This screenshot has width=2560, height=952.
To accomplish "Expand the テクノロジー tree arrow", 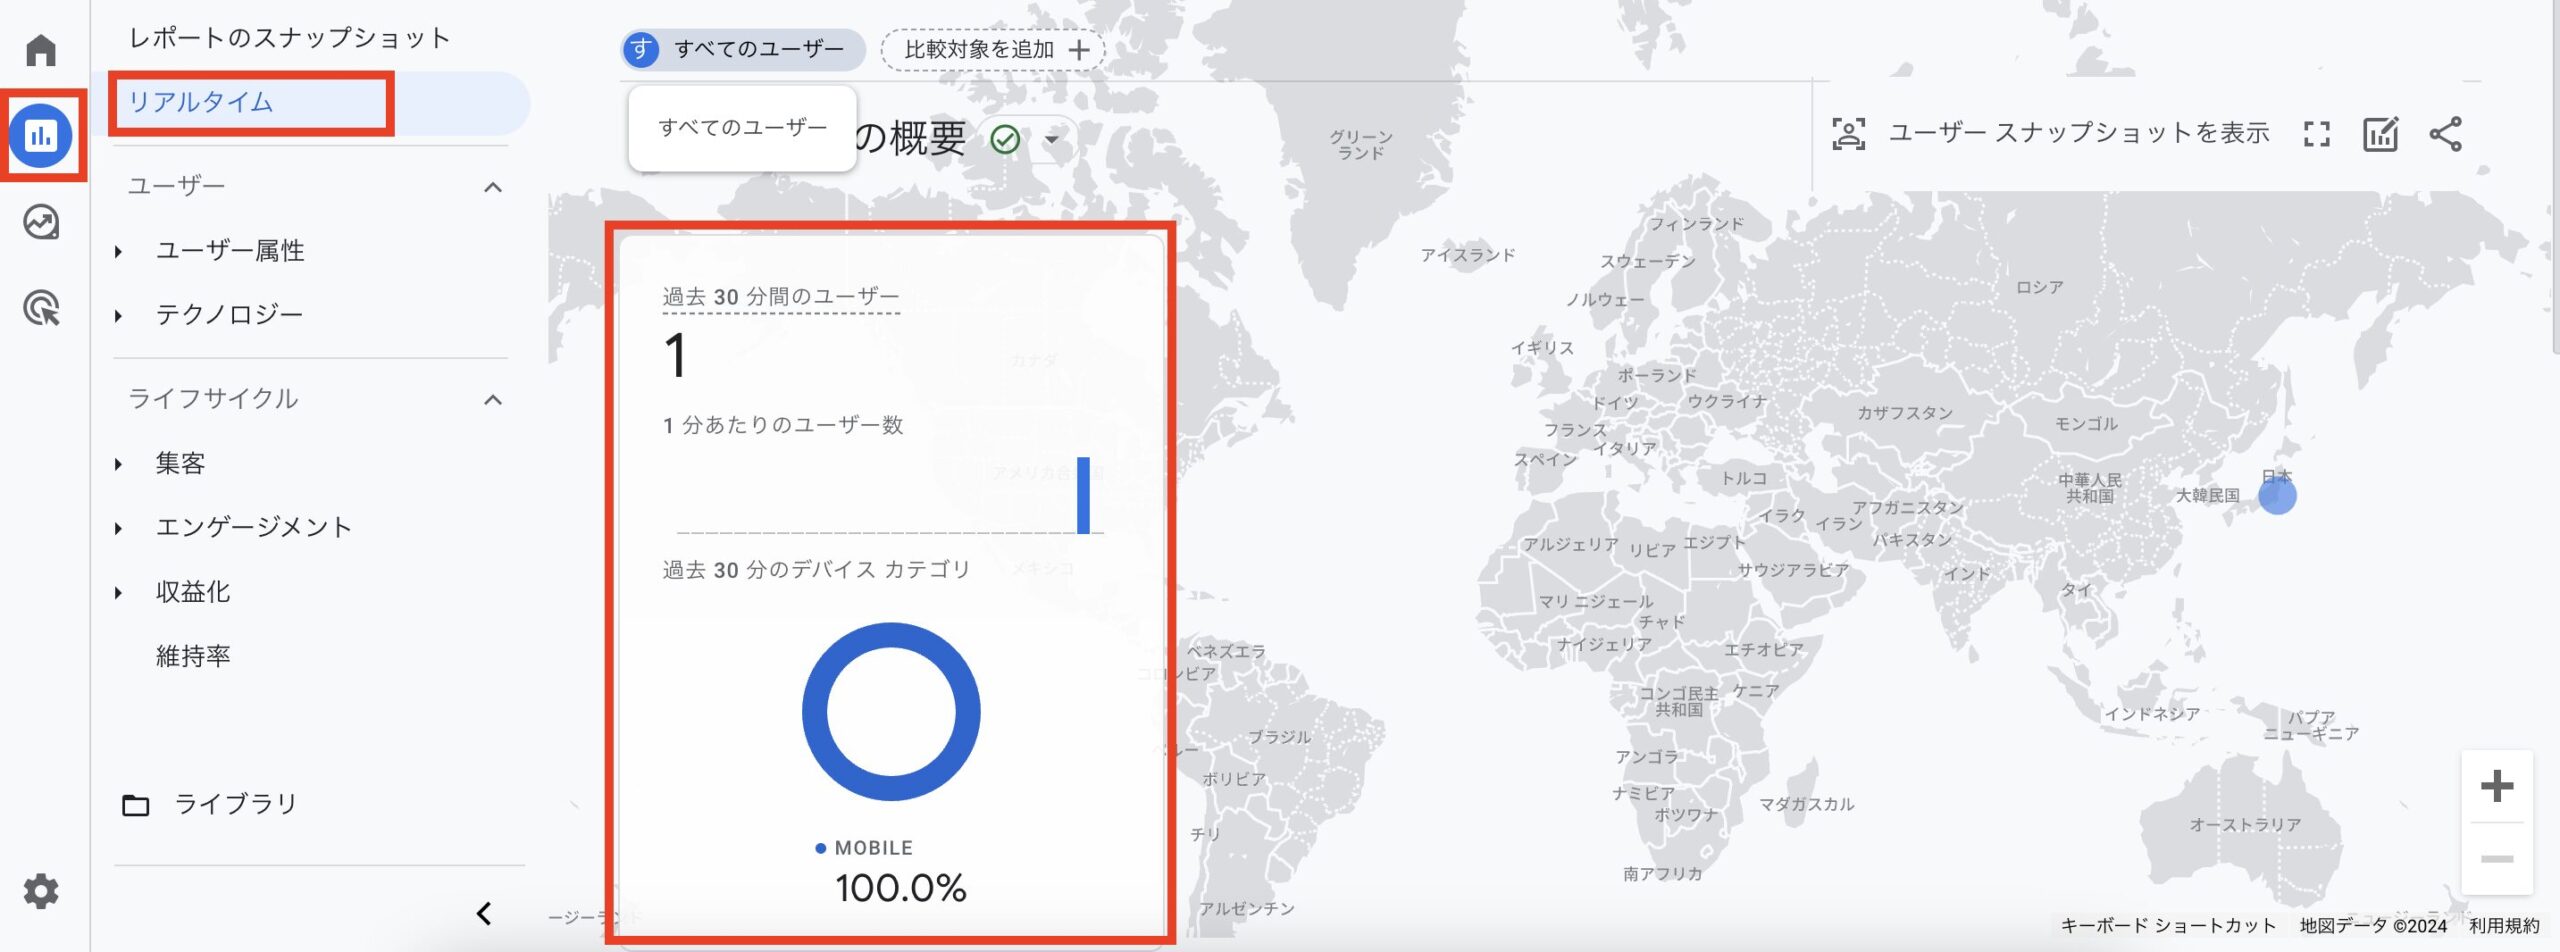I will (x=118, y=316).
